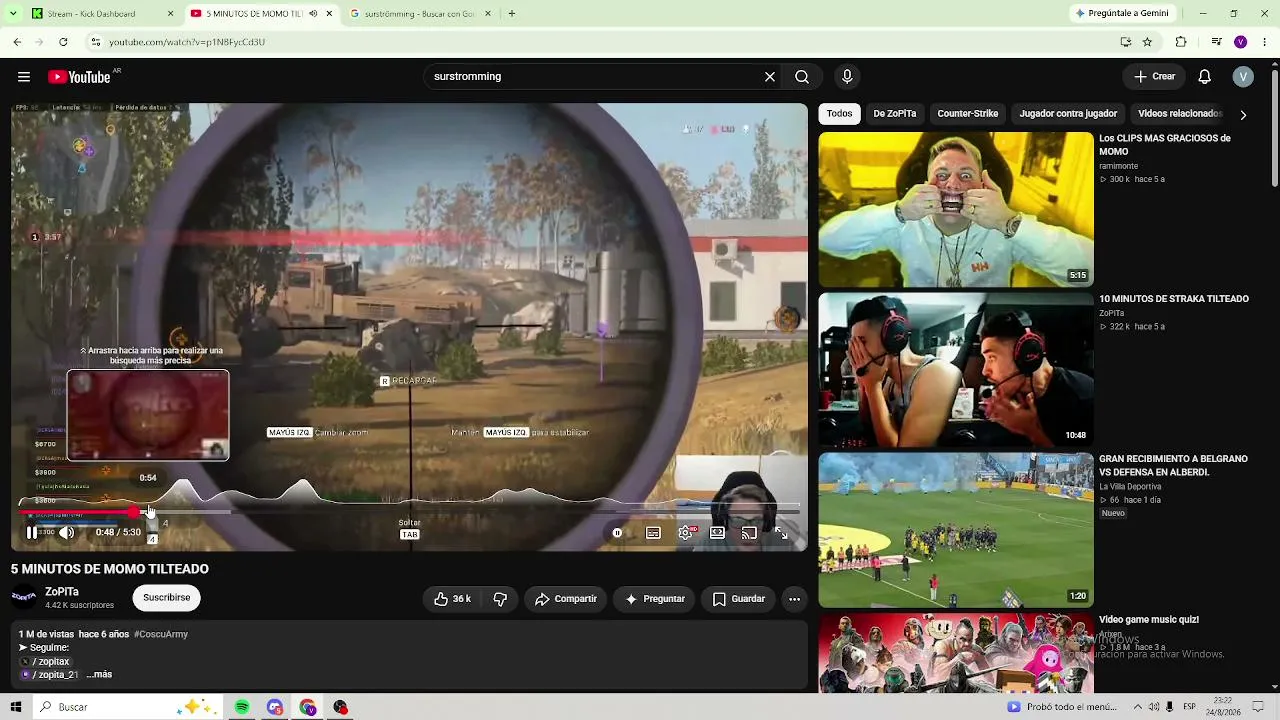Open YouTube notifications bell

click(1205, 77)
